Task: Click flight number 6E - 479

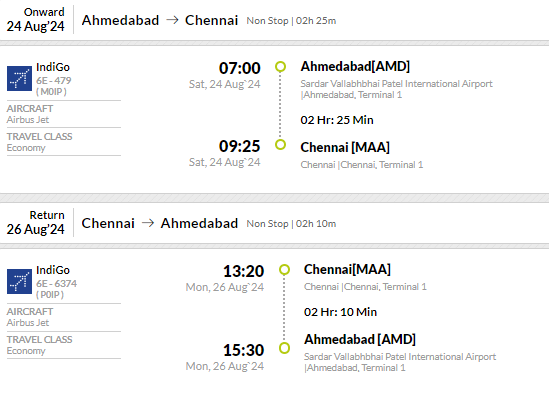Action: 54,81
